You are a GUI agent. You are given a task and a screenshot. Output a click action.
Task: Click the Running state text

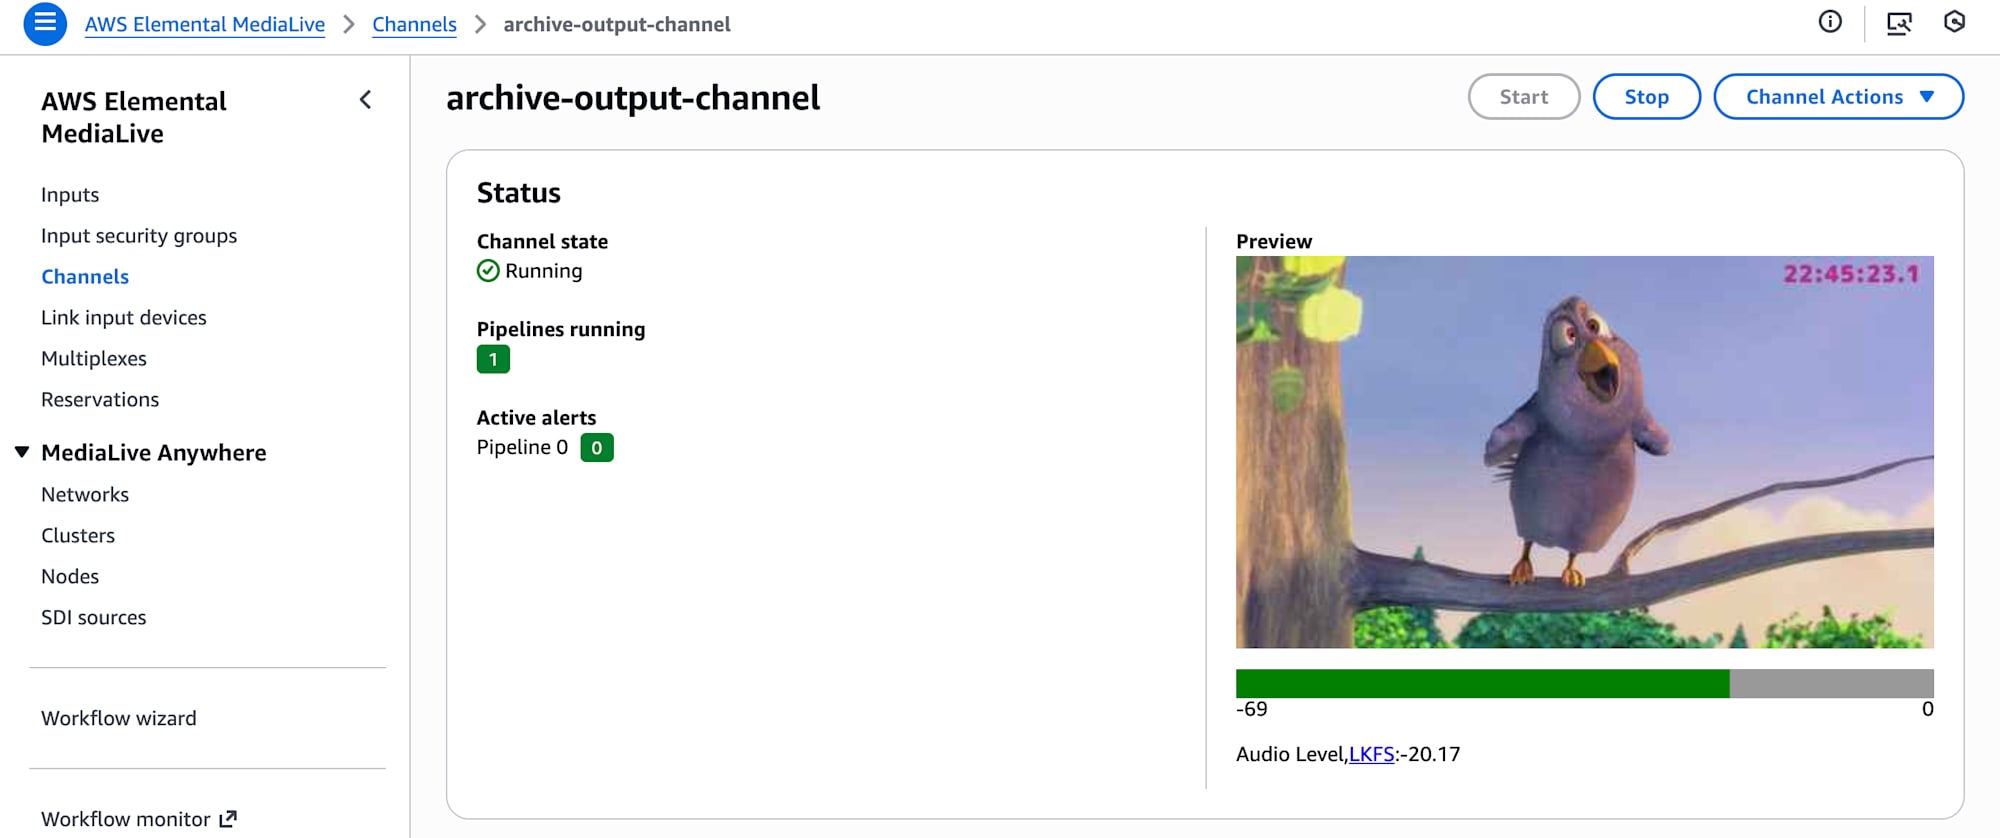click(544, 271)
